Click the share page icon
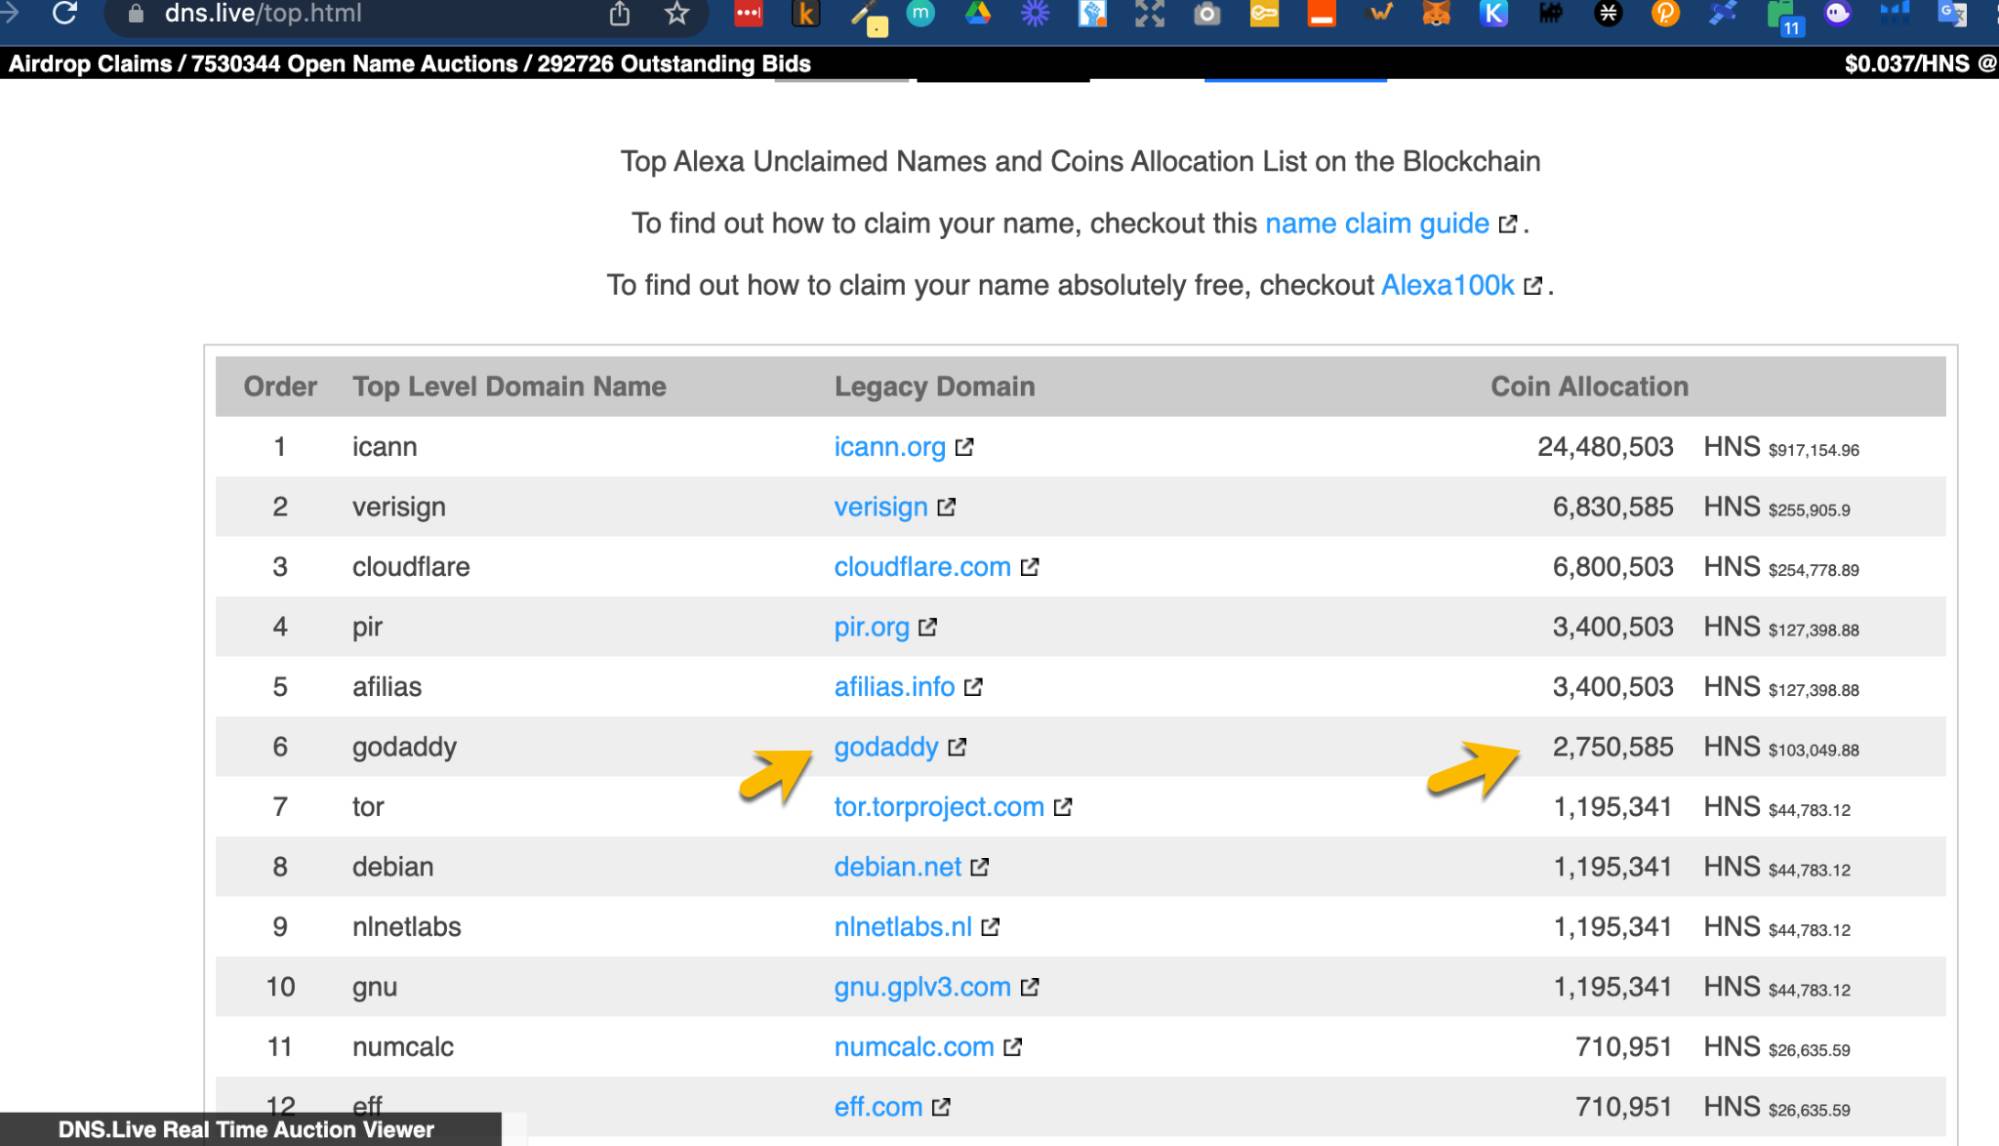 pos(620,13)
